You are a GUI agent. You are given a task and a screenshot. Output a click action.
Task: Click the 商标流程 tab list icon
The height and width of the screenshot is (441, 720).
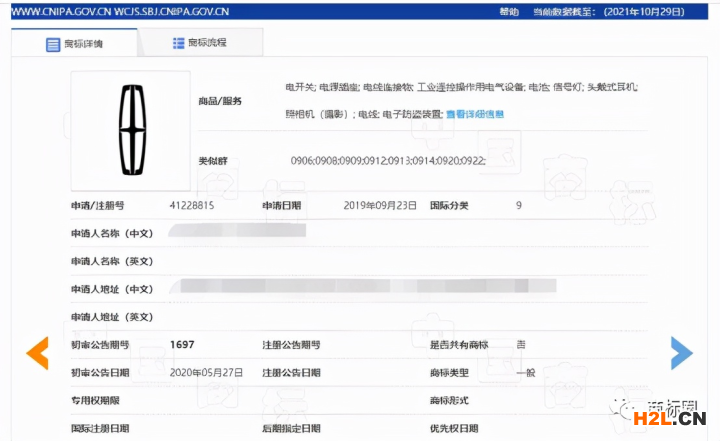point(179,43)
